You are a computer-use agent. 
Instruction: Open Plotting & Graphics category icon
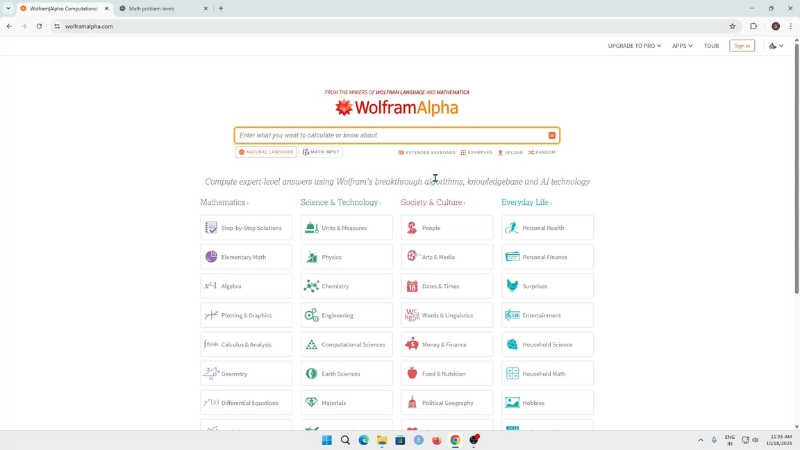click(211, 315)
